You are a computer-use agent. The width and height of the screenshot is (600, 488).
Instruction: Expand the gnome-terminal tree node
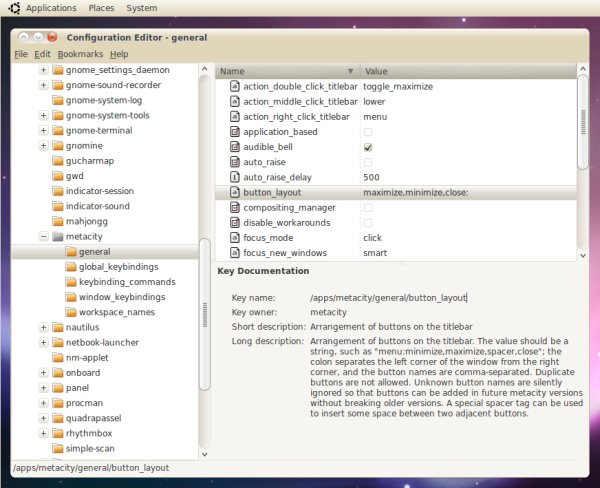pyautogui.click(x=44, y=131)
